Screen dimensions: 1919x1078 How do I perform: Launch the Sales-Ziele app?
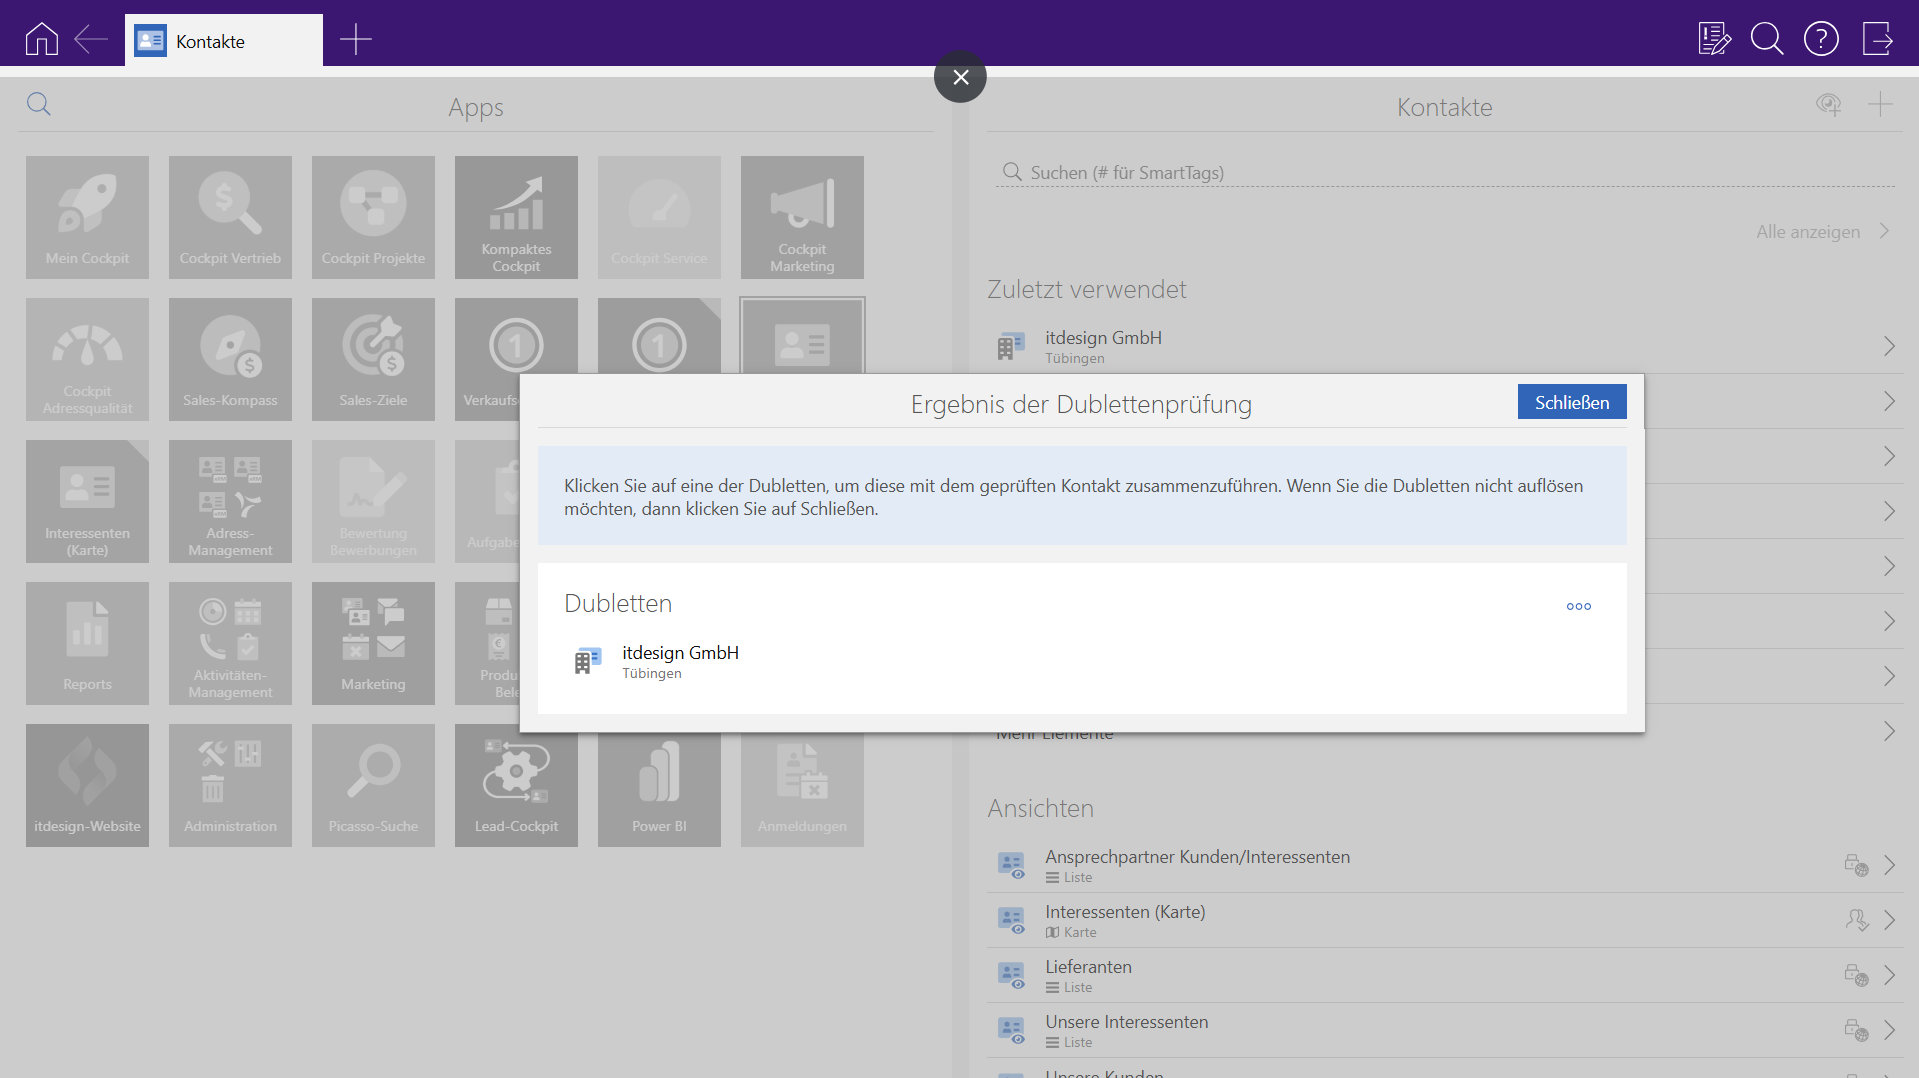point(373,359)
